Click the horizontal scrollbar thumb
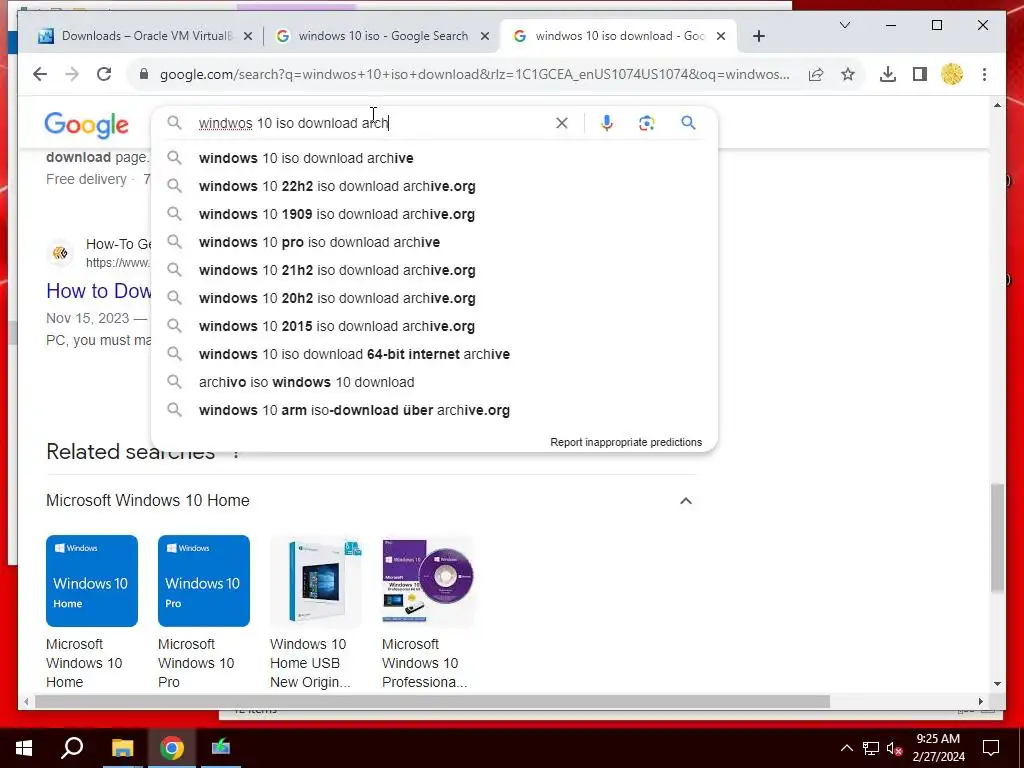The height and width of the screenshot is (768, 1024). pyautogui.click(x=432, y=701)
